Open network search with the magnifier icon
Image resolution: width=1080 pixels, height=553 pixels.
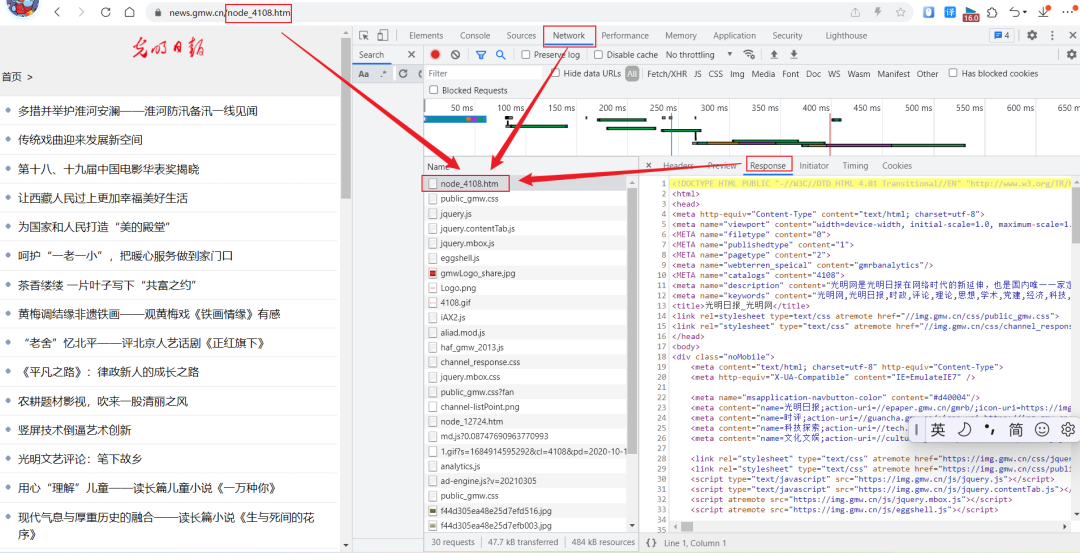[501, 55]
